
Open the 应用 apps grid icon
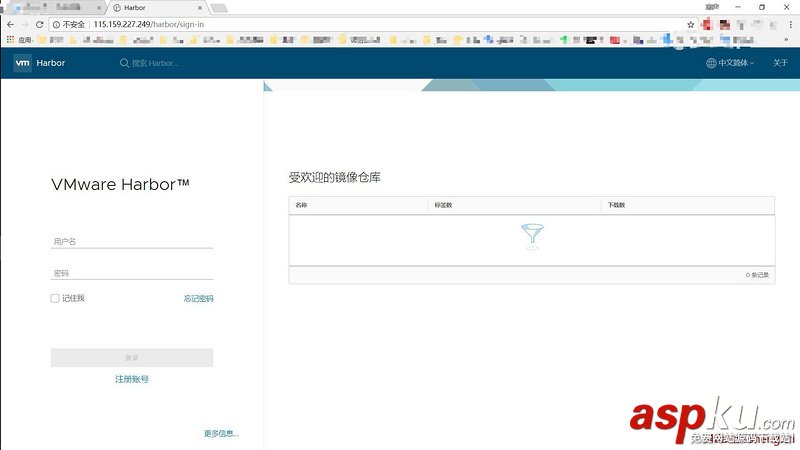click(x=10, y=39)
